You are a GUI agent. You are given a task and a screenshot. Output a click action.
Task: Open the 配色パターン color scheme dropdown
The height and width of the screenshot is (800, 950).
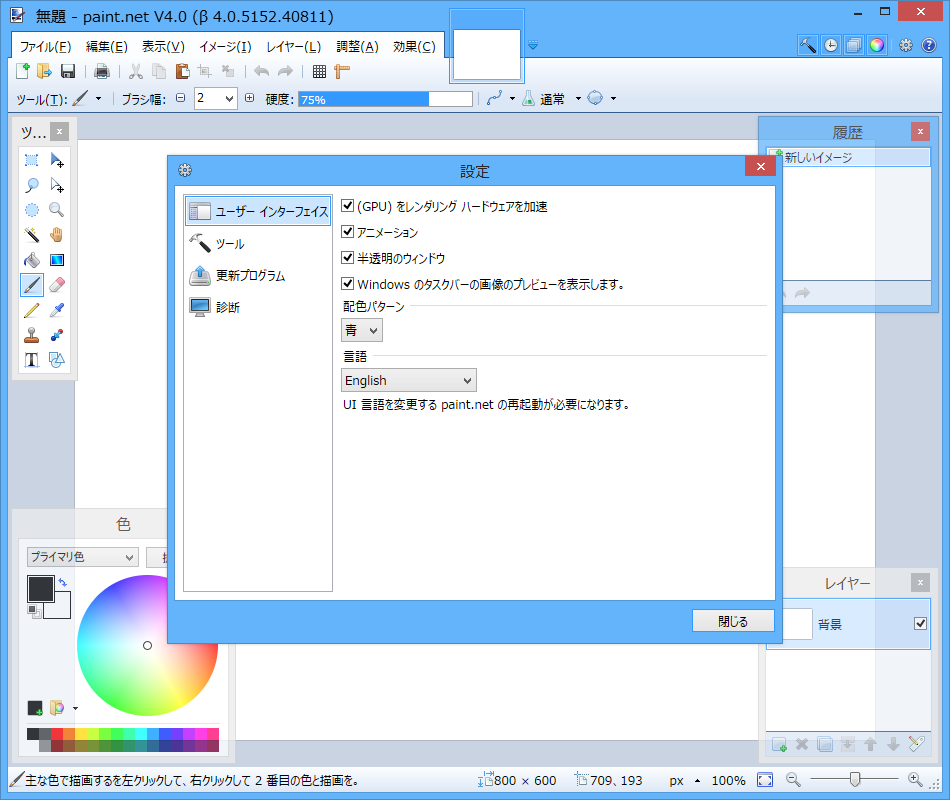point(361,330)
